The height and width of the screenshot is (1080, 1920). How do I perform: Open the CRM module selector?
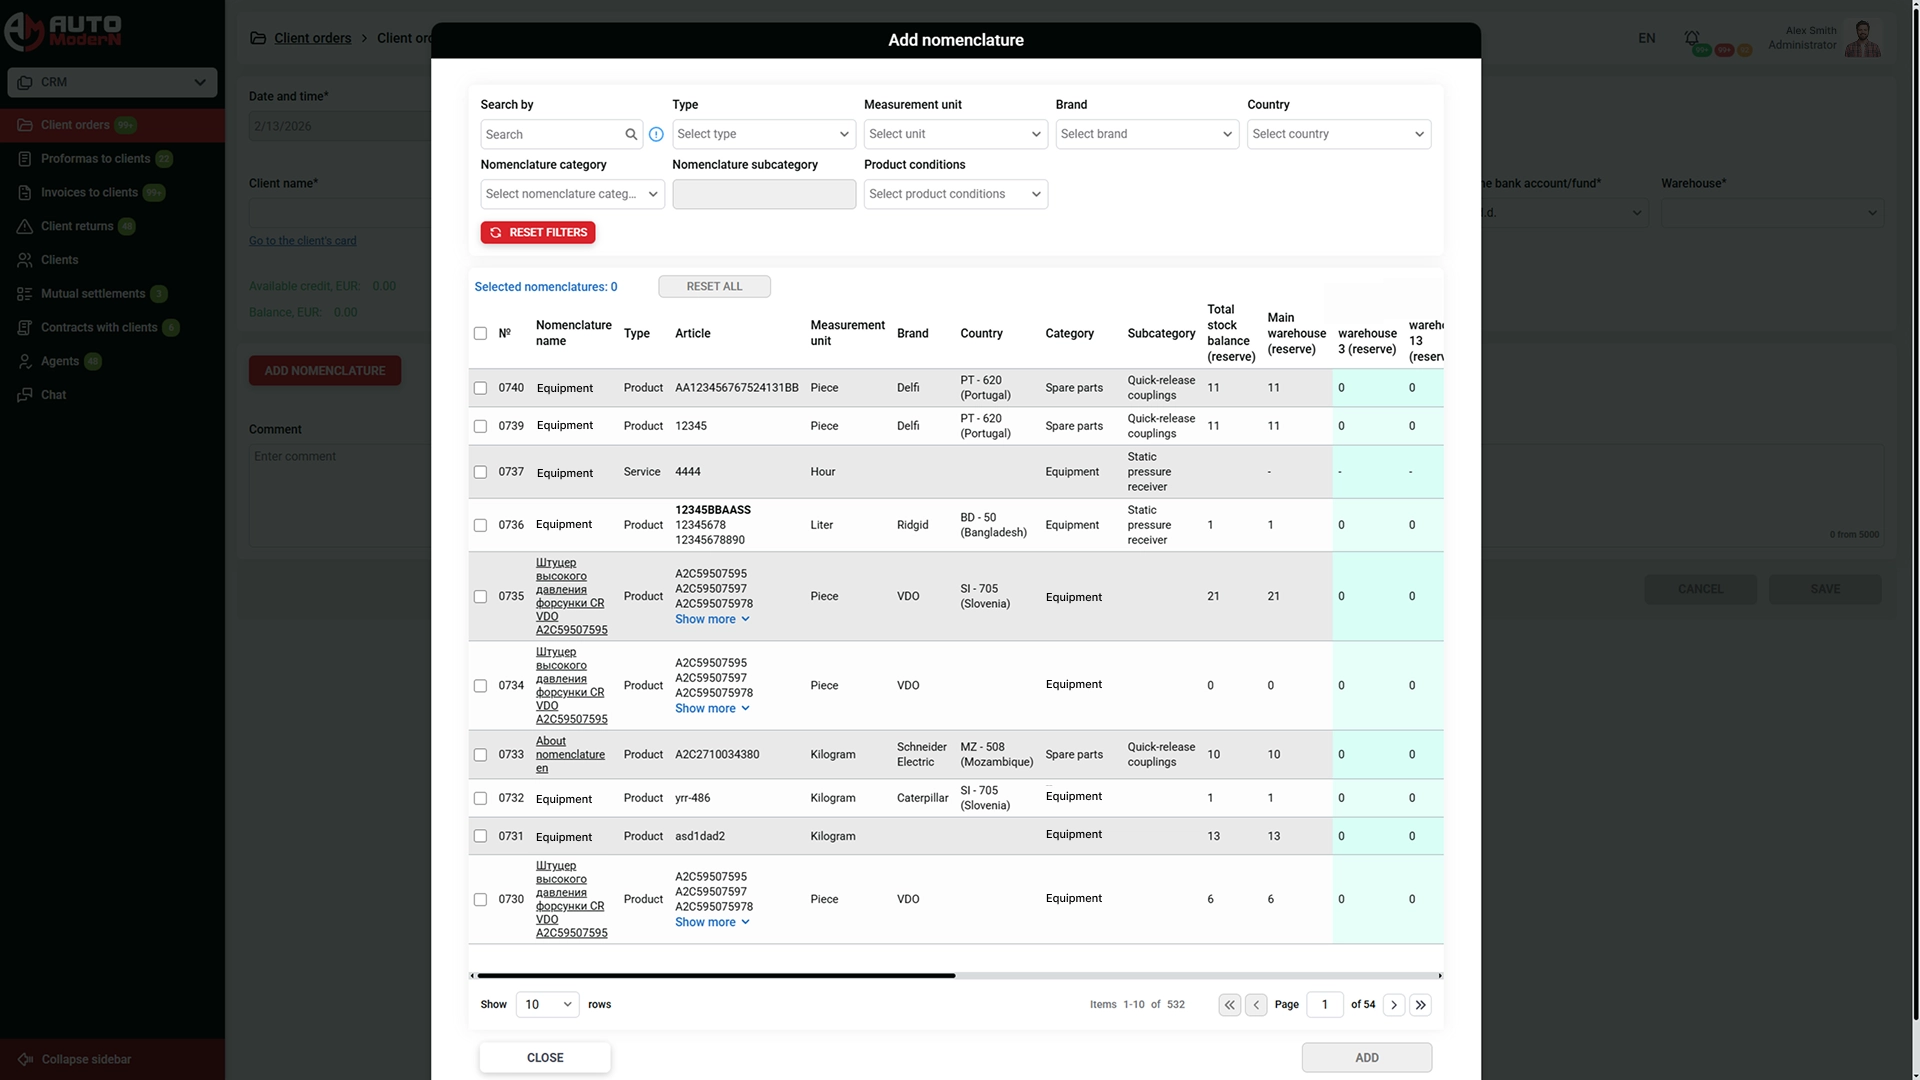click(x=111, y=82)
